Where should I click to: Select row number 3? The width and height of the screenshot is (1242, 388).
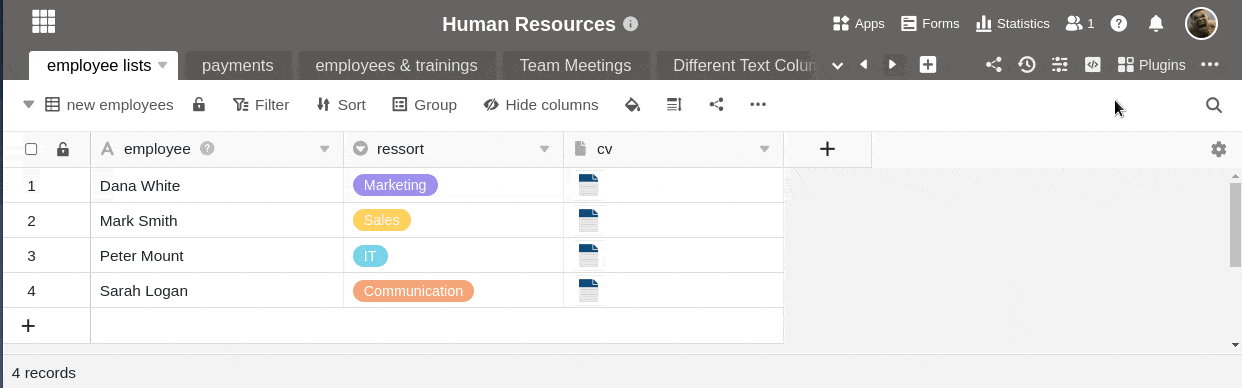31,255
